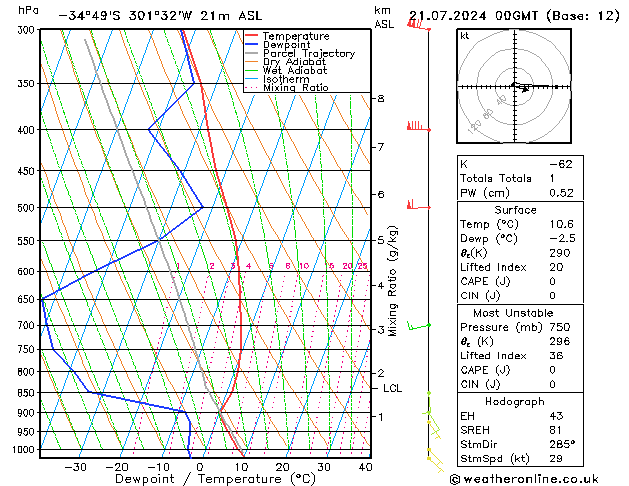Click the StmDir value 285°

562,445
